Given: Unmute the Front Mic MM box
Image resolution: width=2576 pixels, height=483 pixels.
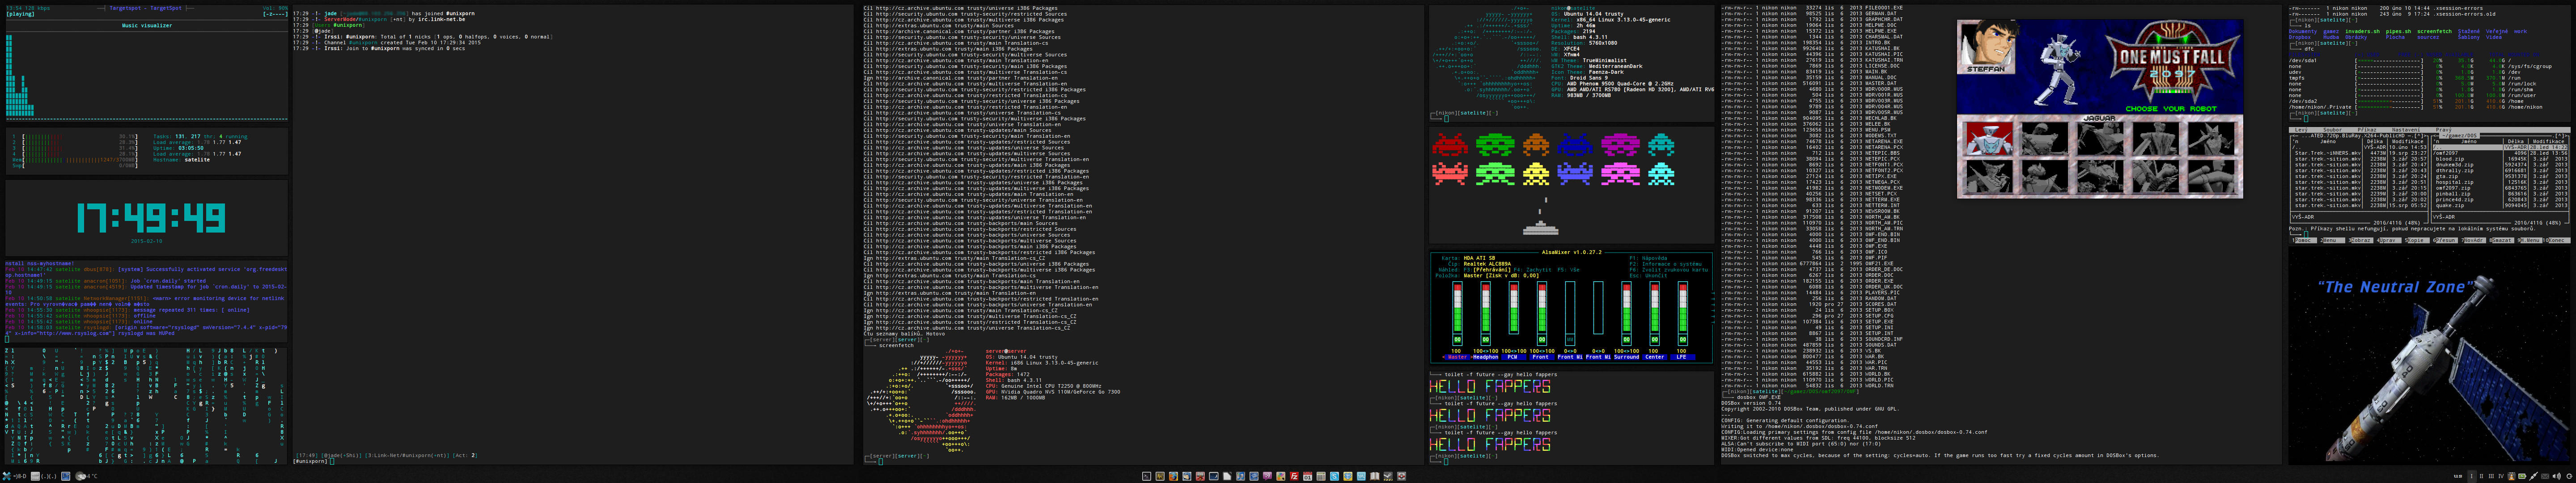Looking at the screenshot, I should click(x=1570, y=340).
